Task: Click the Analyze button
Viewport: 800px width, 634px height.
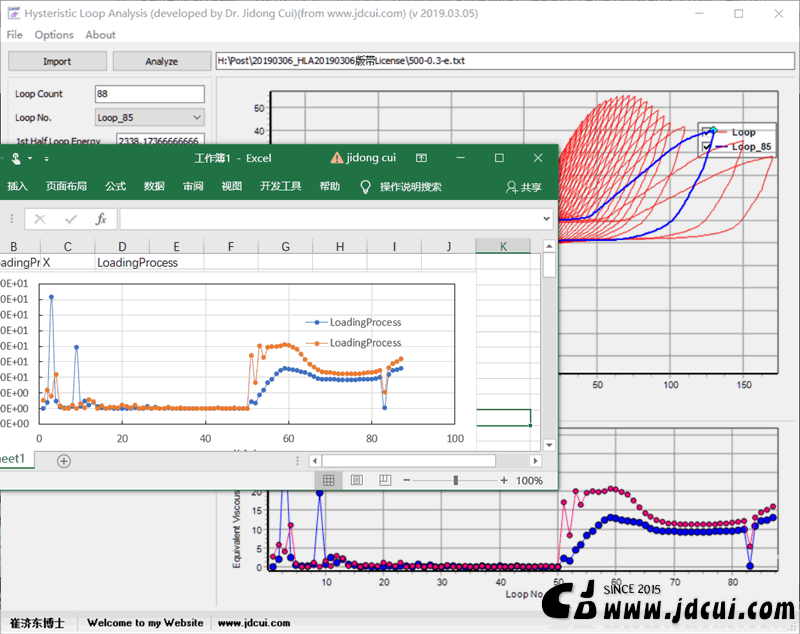Action: point(162,61)
